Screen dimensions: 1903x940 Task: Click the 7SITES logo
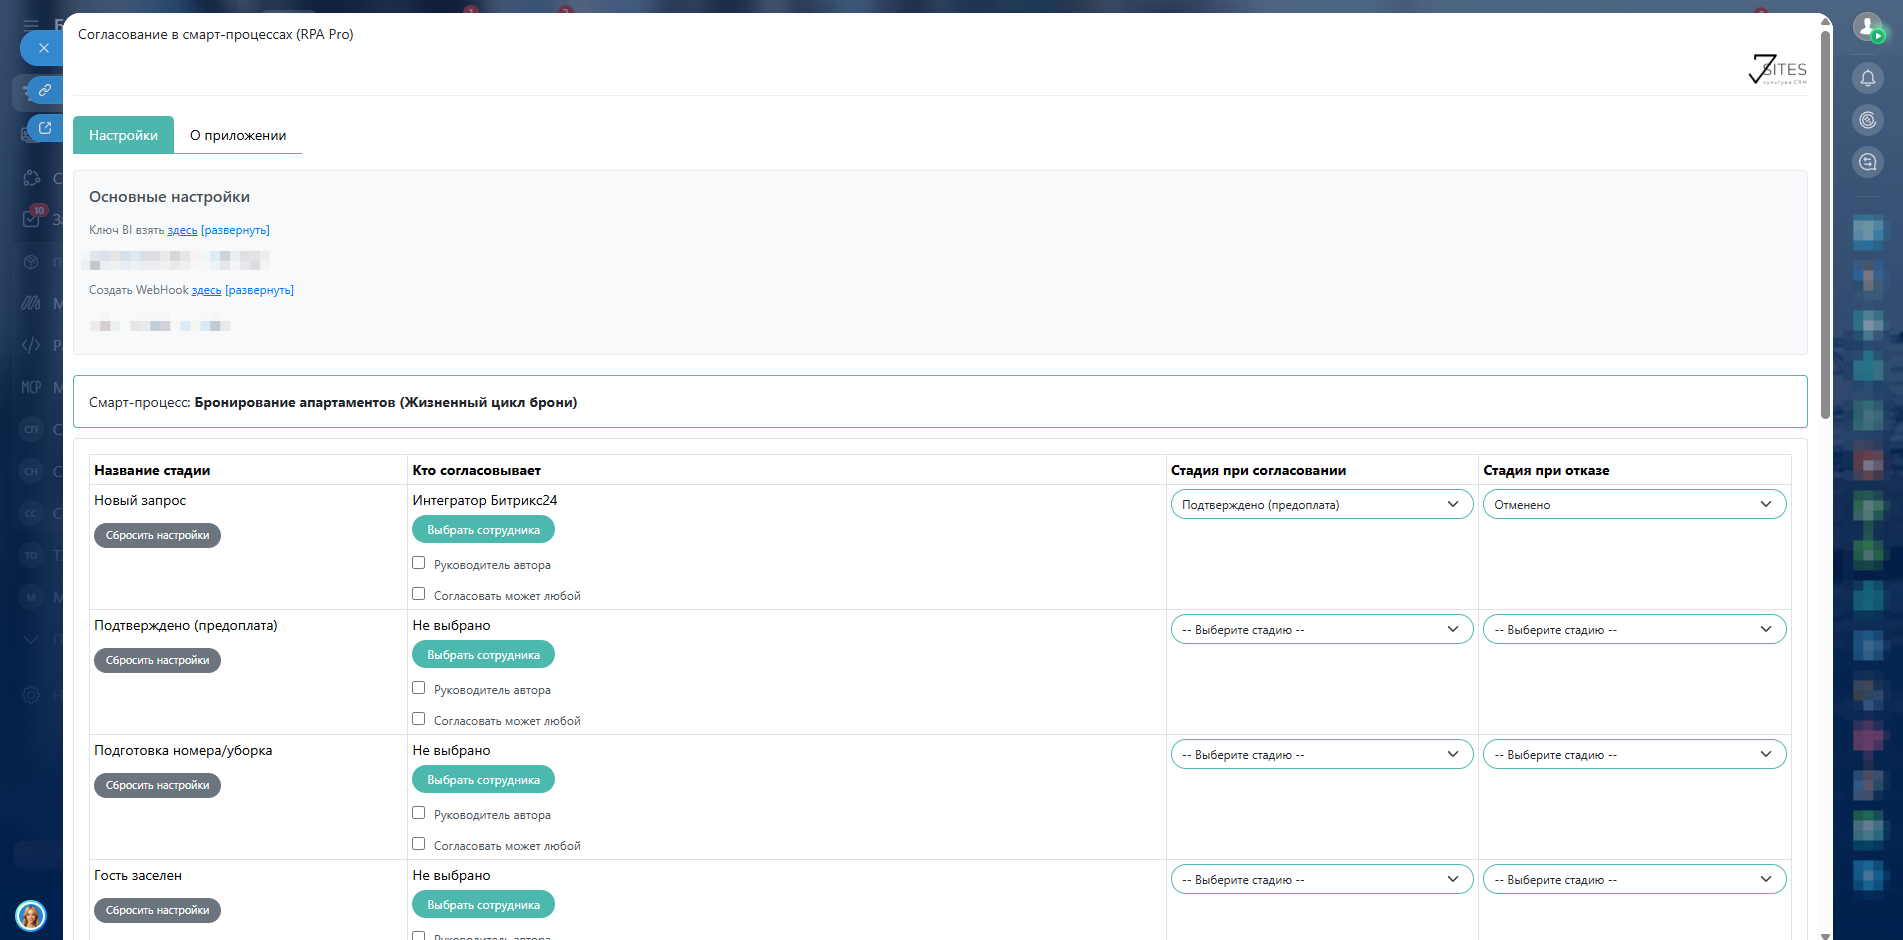coord(1777,69)
